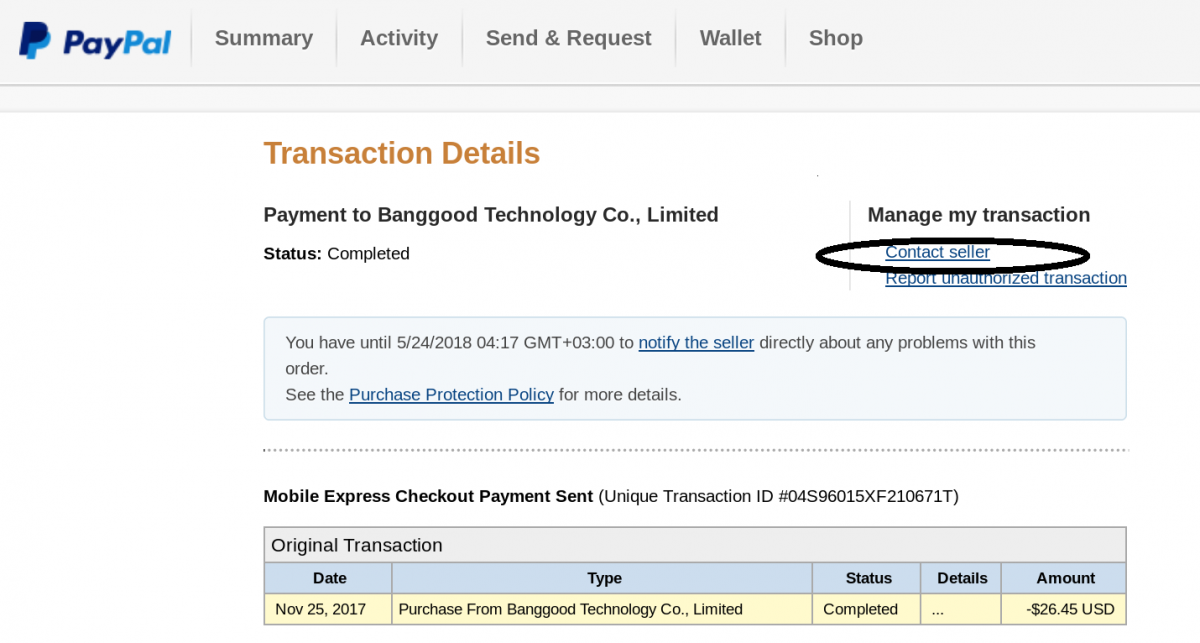Select the Nov 25, 2017 date cell

[x=329, y=609]
